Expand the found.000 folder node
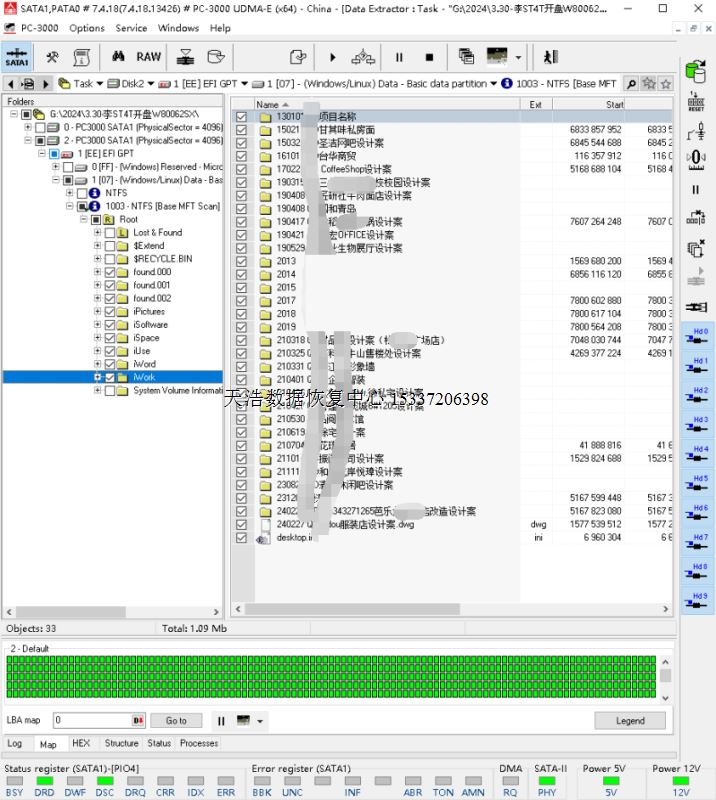Viewport: 716px width, 800px height. tap(97, 272)
